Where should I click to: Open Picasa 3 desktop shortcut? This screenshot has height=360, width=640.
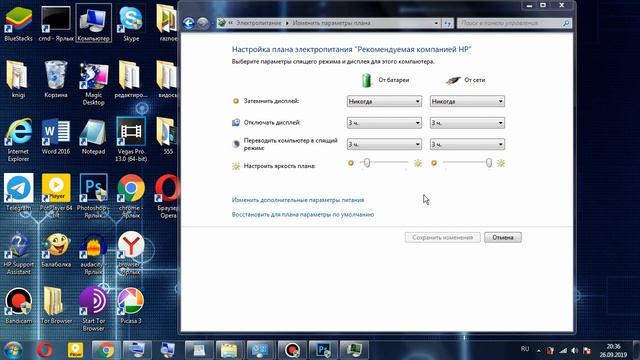[131, 305]
